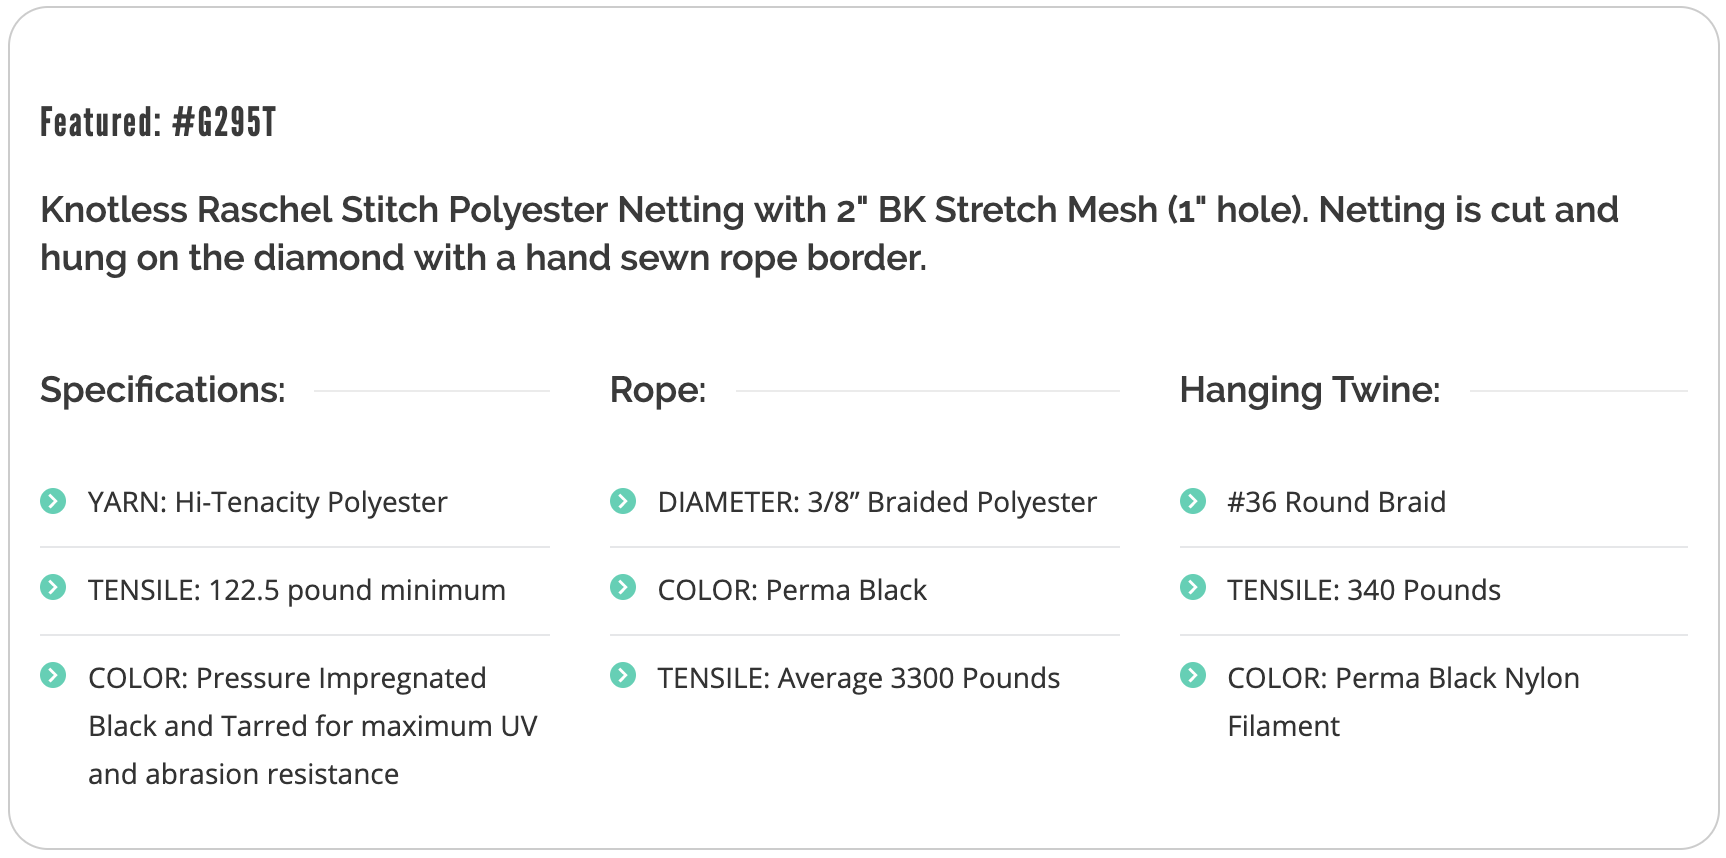Click chevron icon beside TENSILE Average 3300 Pounds
The width and height of the screenshot is (1726, 858).
coord(623,675)
